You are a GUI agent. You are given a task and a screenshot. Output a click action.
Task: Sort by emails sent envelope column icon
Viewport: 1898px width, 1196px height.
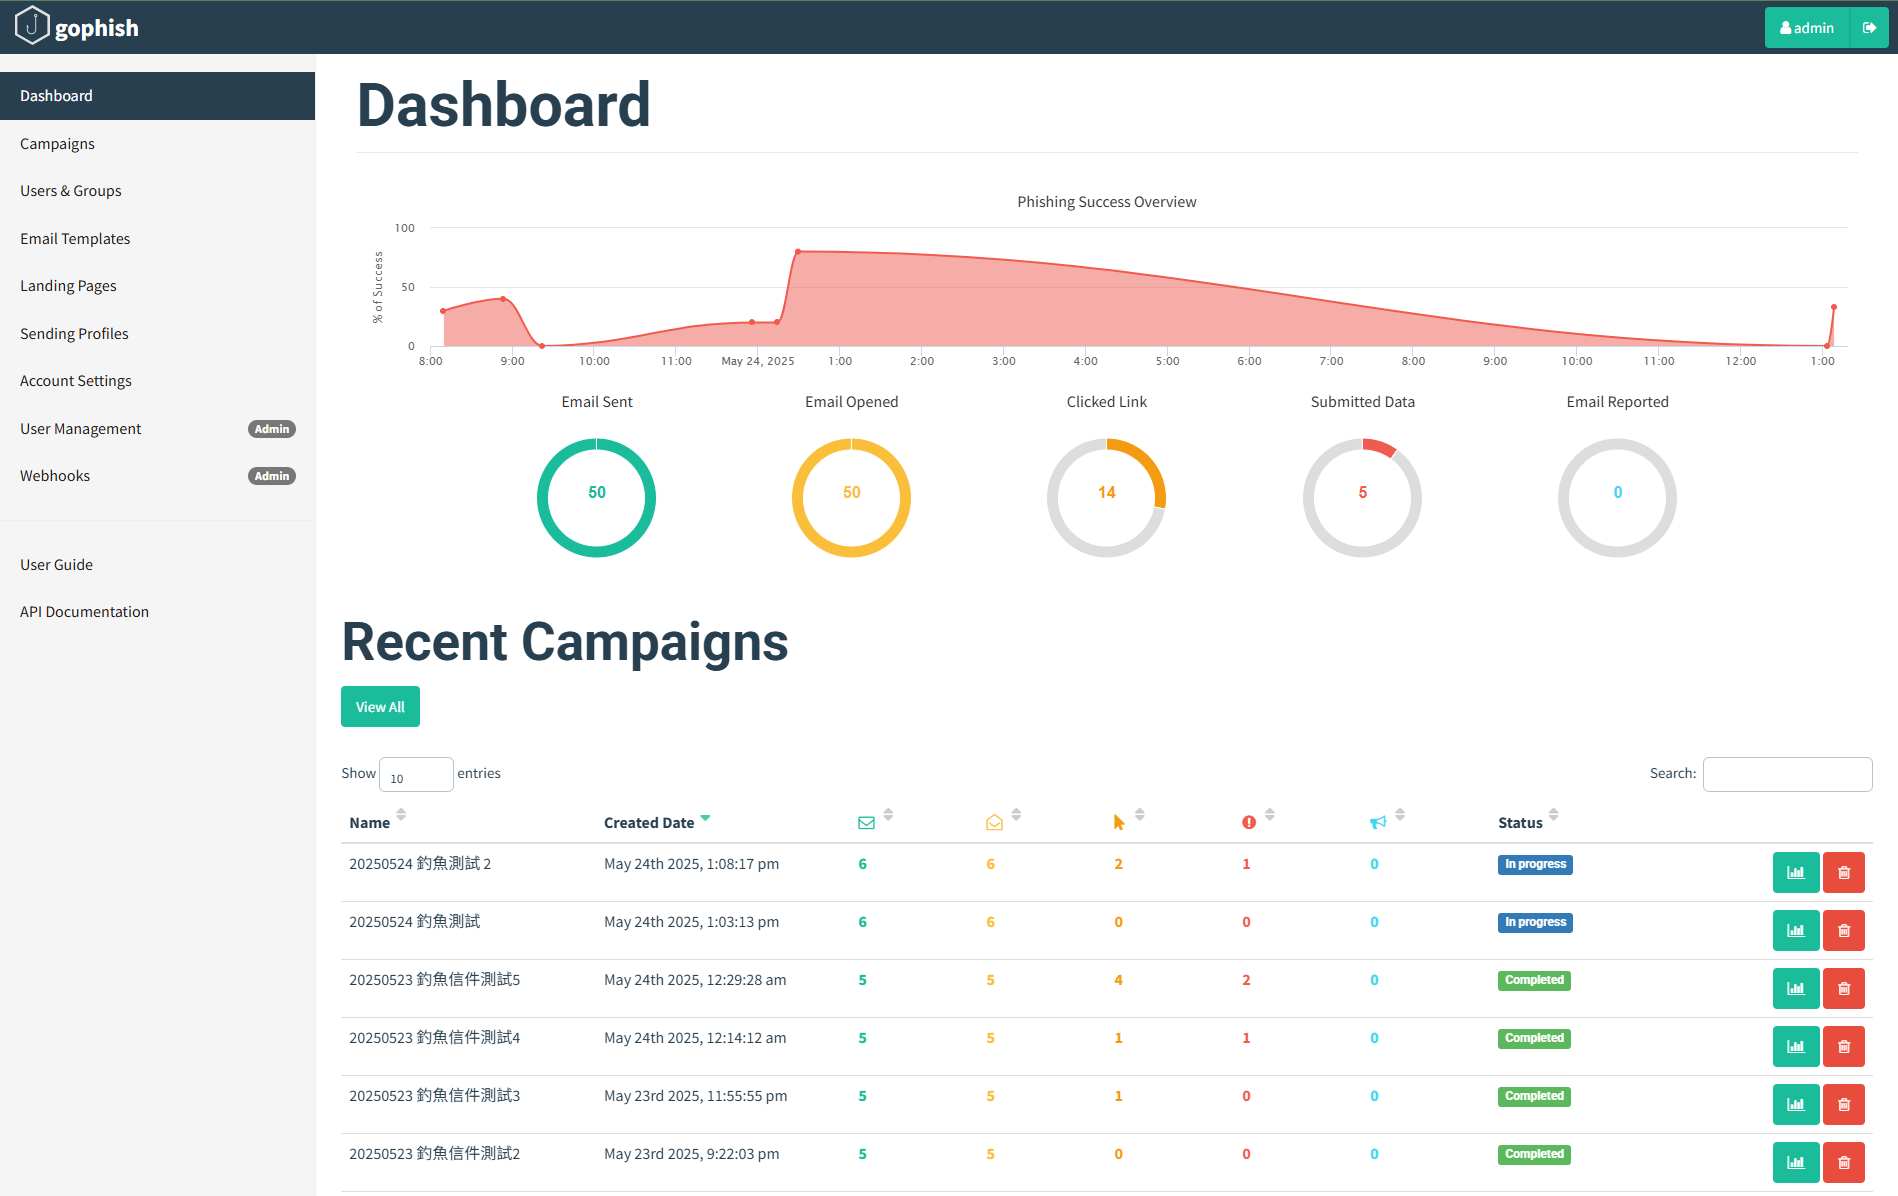tap(867, 822)
